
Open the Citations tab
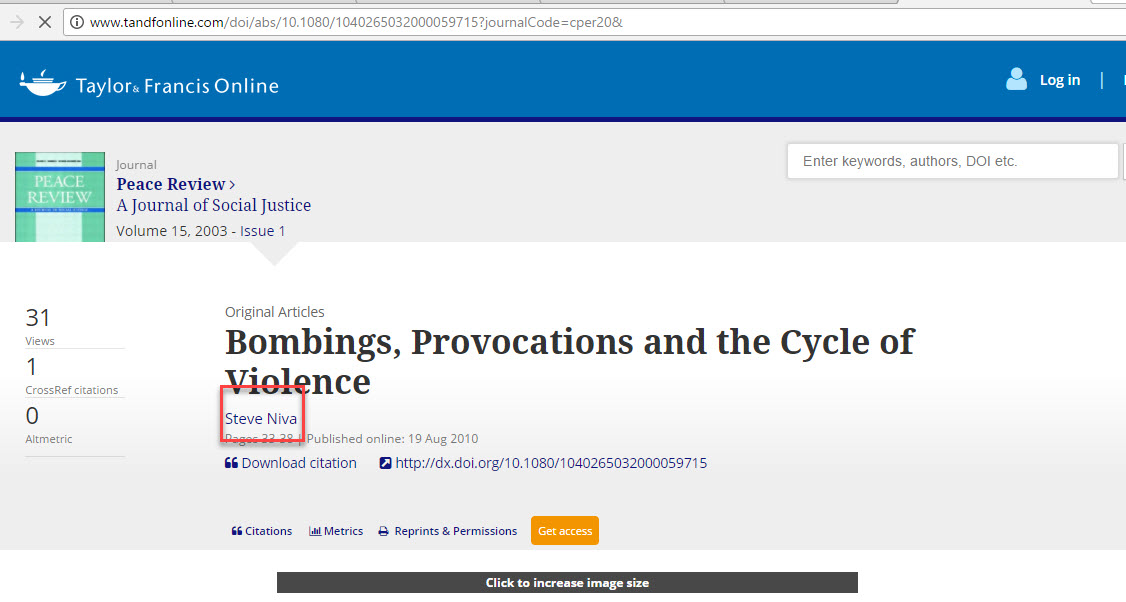pos(262,531)
